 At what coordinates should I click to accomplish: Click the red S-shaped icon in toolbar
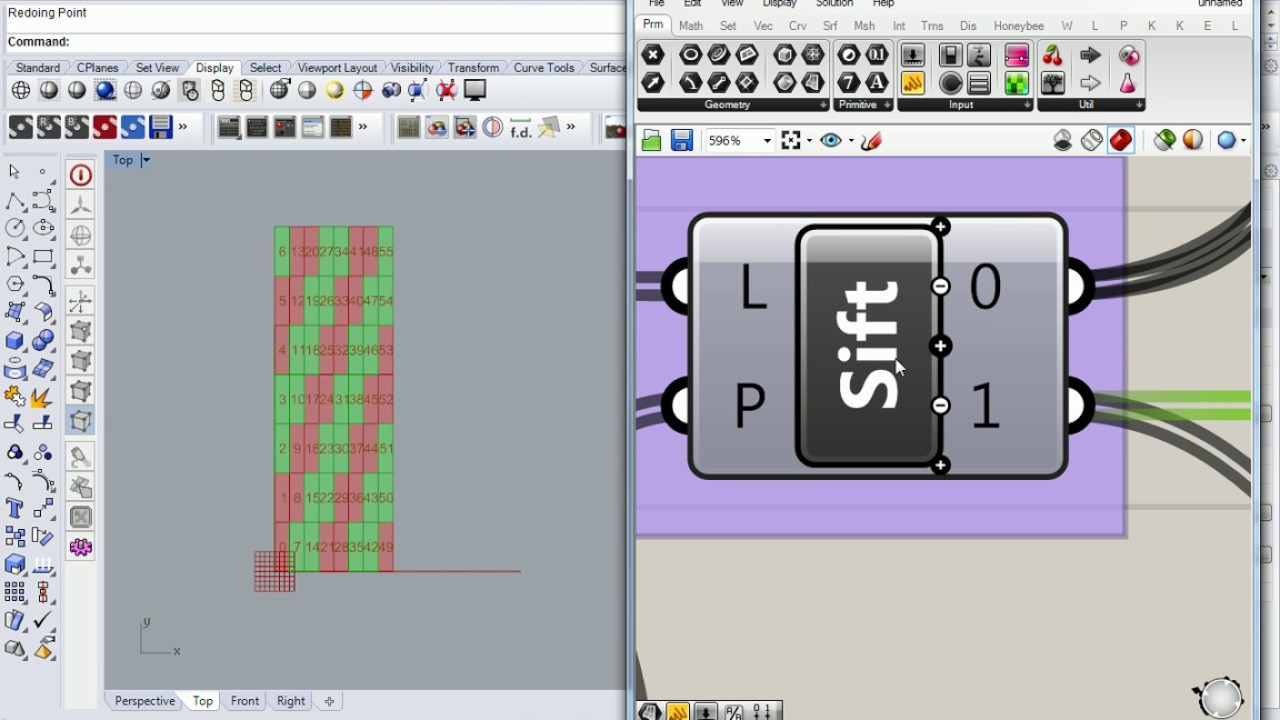pos(105,128)
